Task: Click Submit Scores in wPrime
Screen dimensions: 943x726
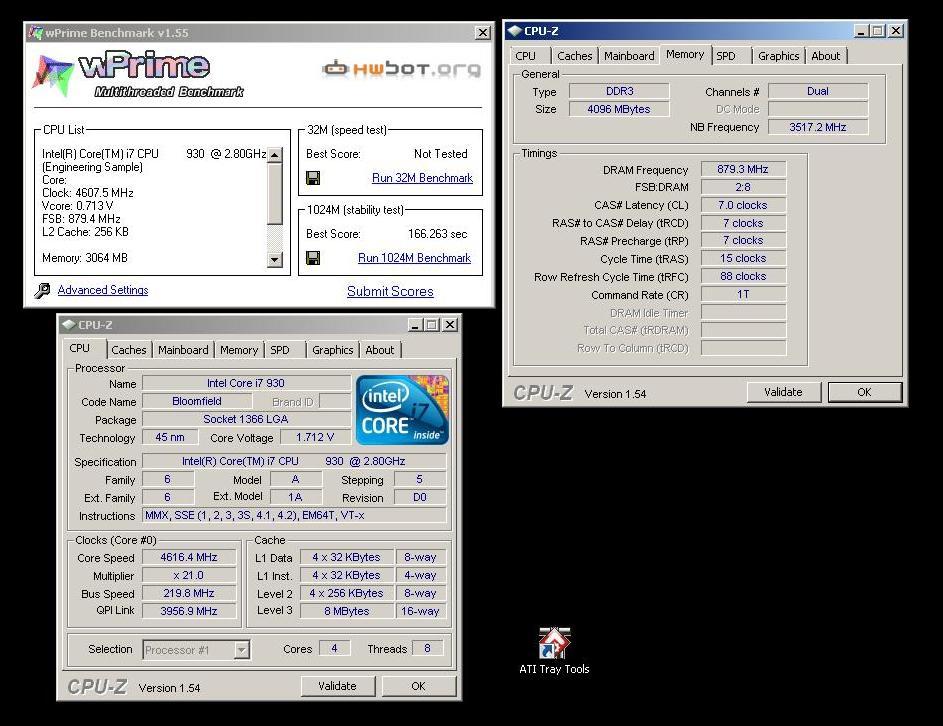Action: coord(390,291)
